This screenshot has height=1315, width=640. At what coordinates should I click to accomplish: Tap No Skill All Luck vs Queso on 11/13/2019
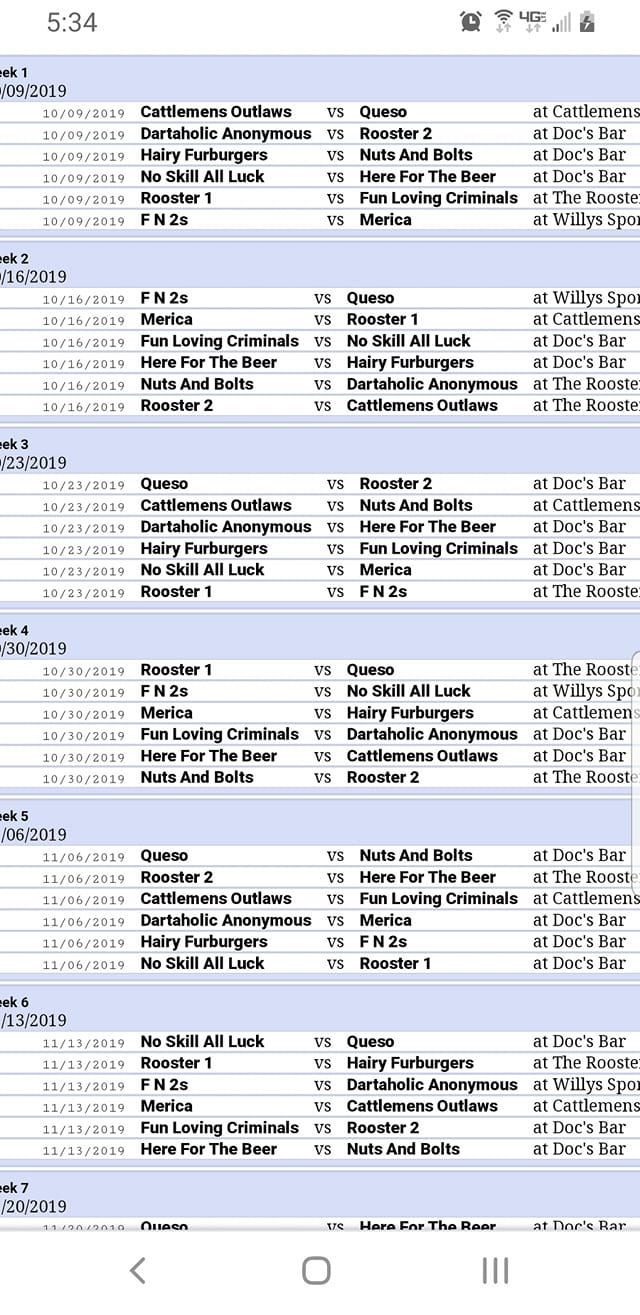pos(320,1042)
